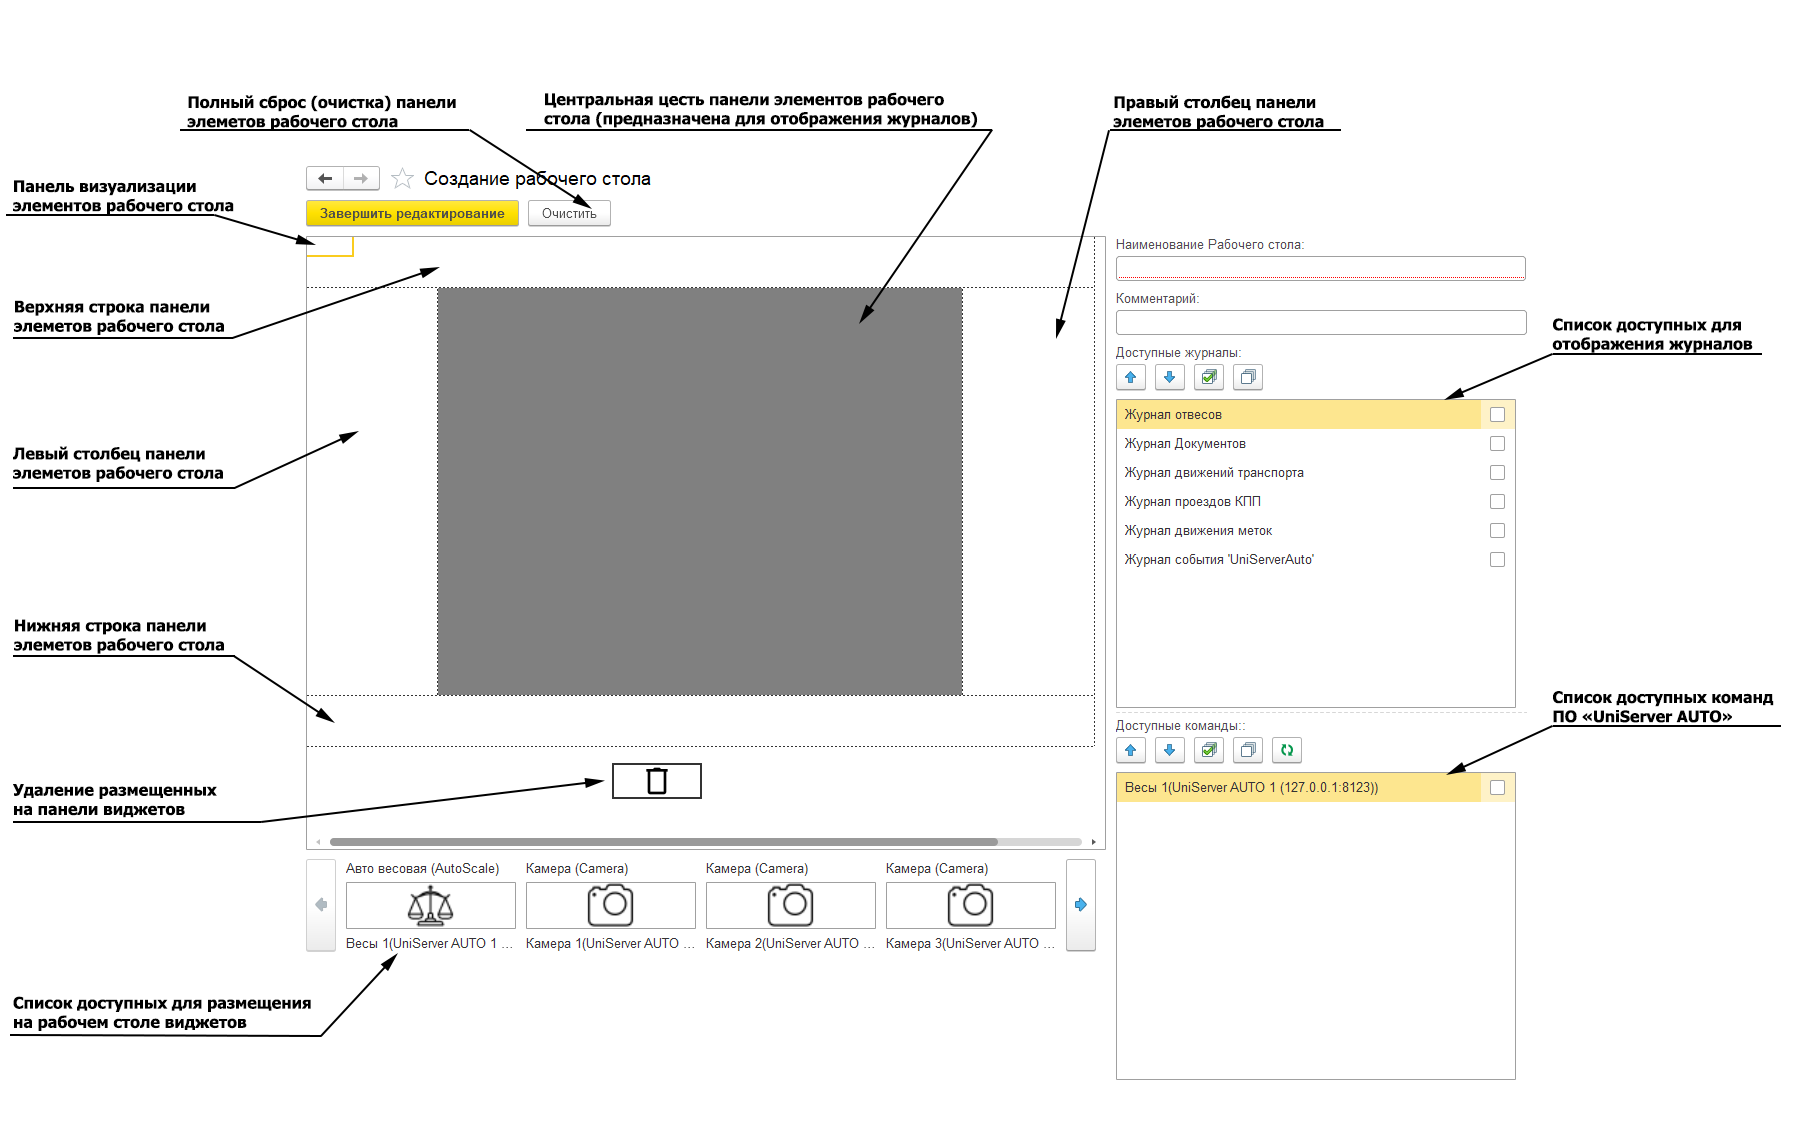Click the forward arrow navigation button
The width and height of the screenshot is (1800, 1121).
tap(361, 178)
